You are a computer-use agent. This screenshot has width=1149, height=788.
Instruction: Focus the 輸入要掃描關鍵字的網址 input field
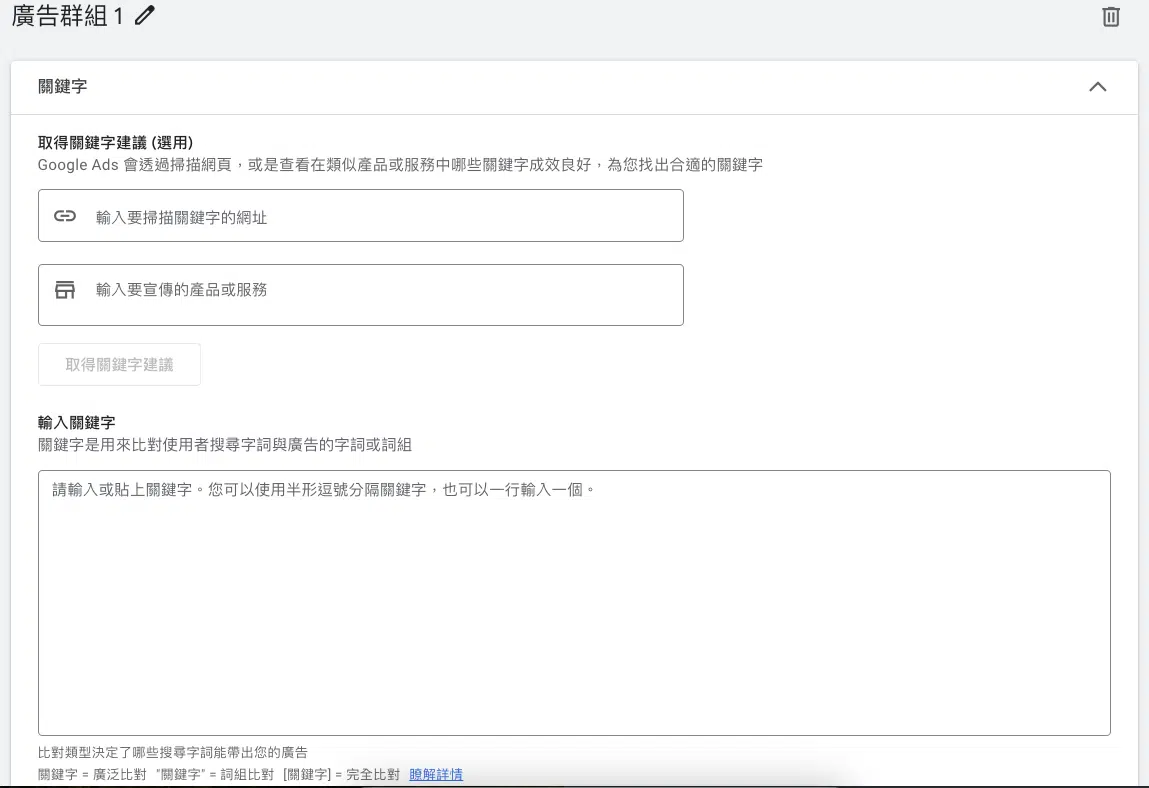380,216
